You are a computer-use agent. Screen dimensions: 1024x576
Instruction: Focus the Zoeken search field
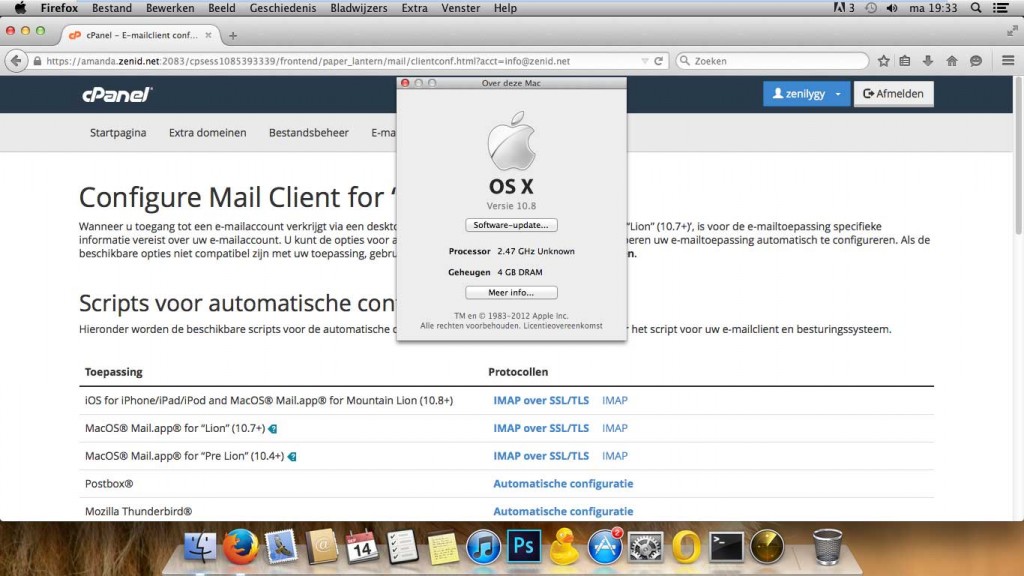coord(773,61)
